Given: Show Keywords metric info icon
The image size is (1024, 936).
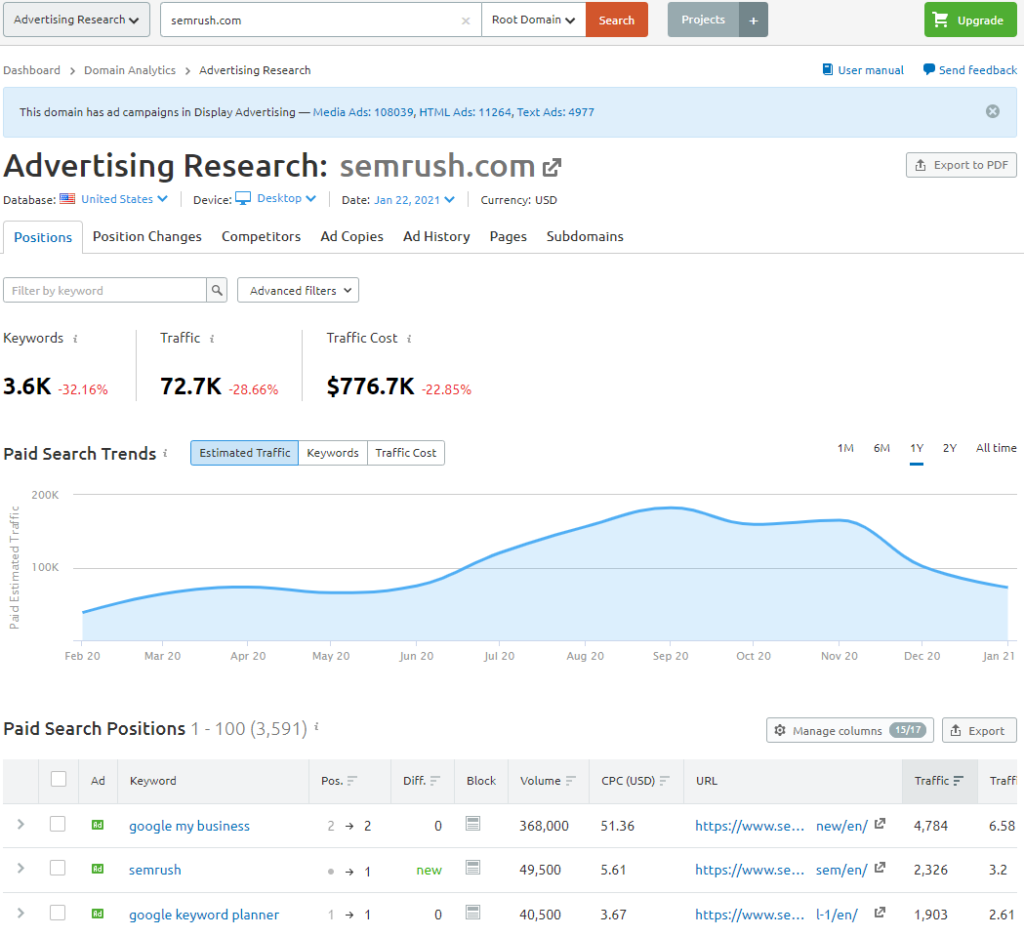Looking at the screenshot, I should tap(75, 338).
